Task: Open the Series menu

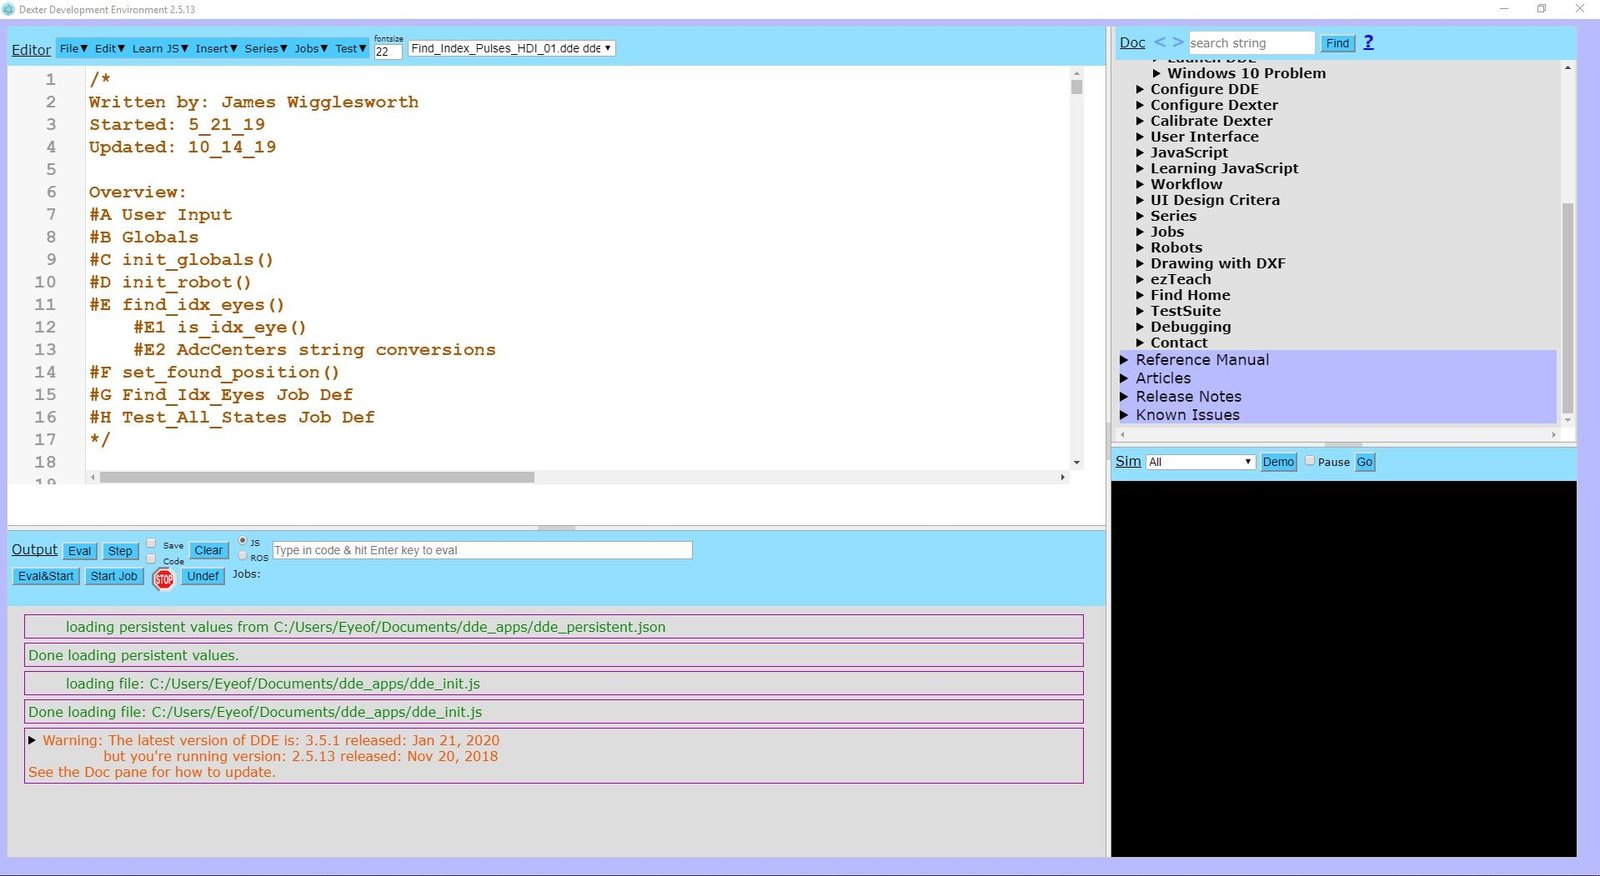Action: pos(266,48)
